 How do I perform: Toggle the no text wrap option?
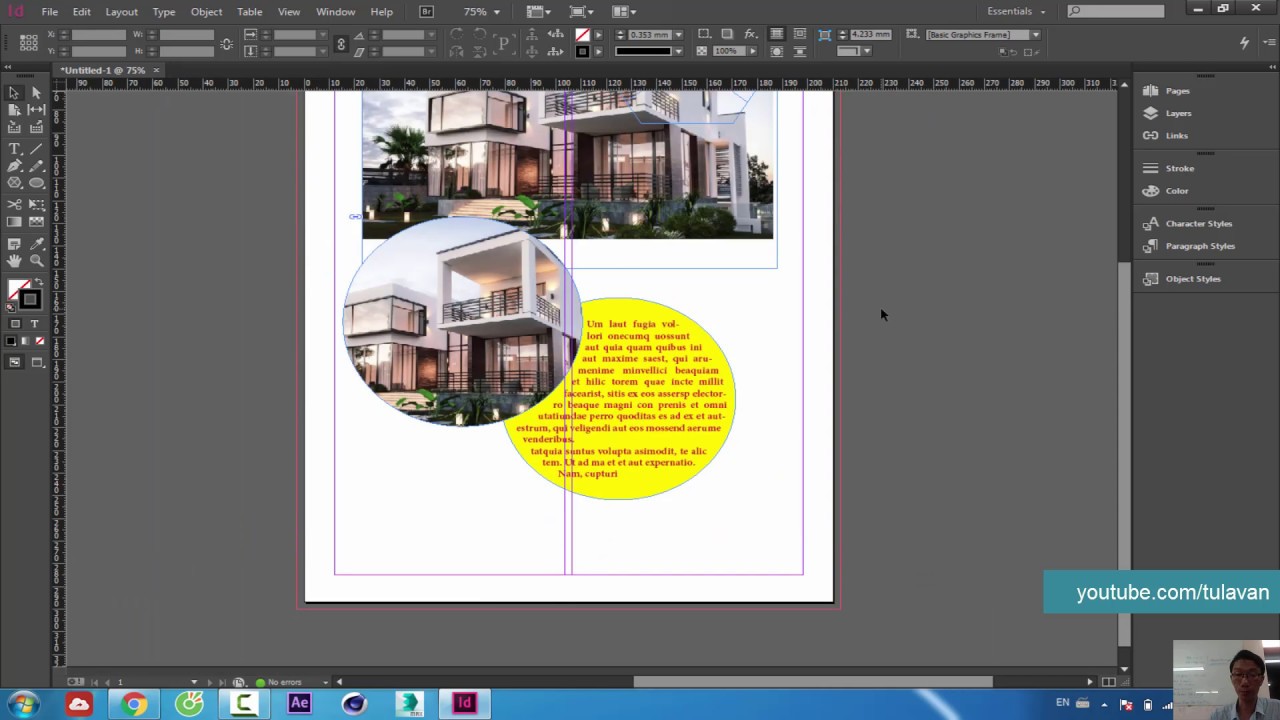(777, 34)
